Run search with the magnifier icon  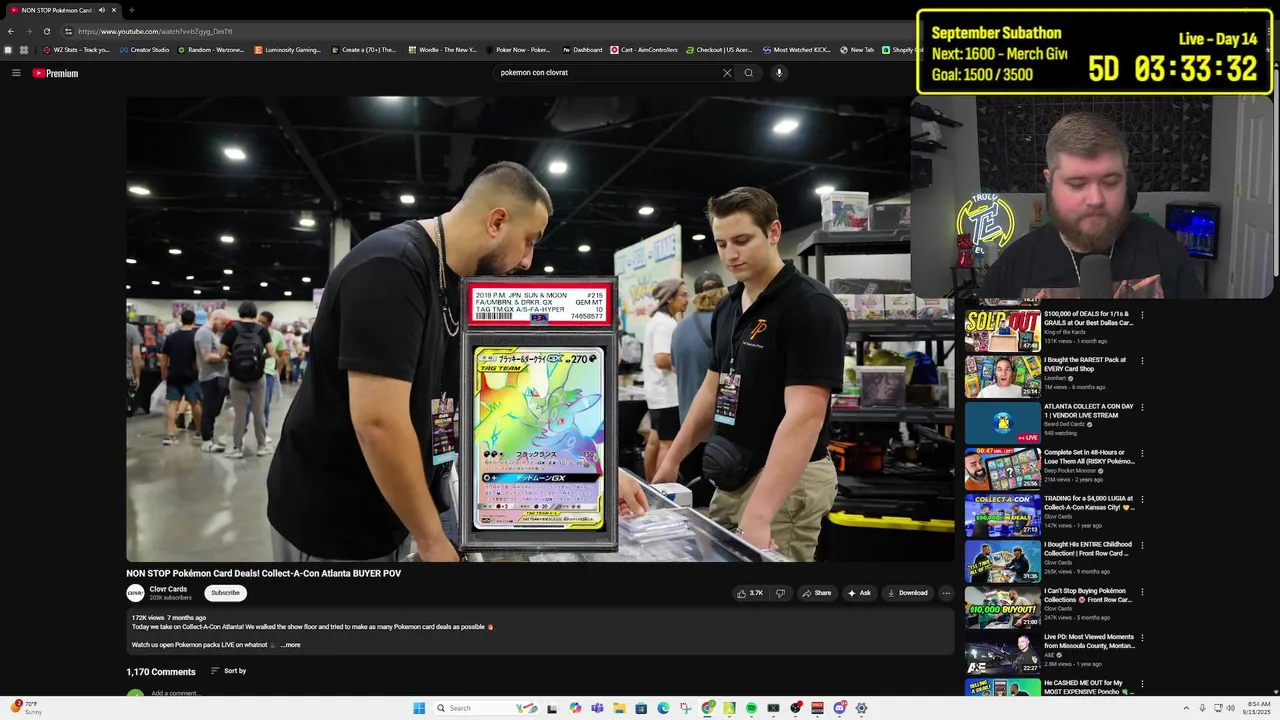tap(748, 73)
